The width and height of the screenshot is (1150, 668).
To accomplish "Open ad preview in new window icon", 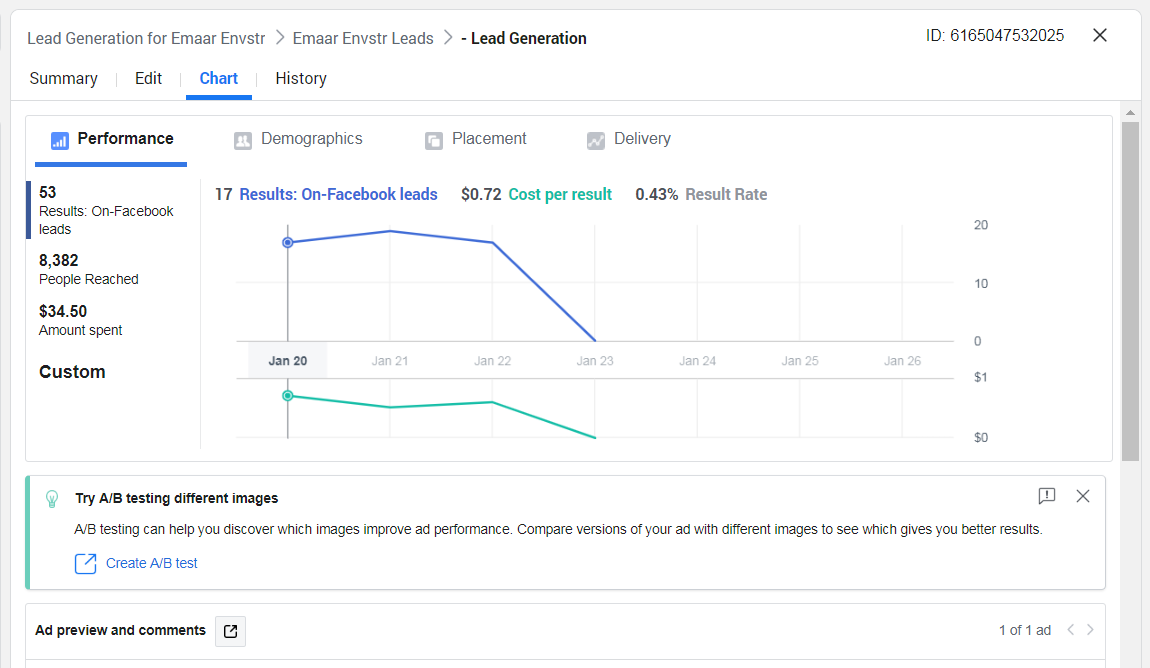I will tap(231, 631).
